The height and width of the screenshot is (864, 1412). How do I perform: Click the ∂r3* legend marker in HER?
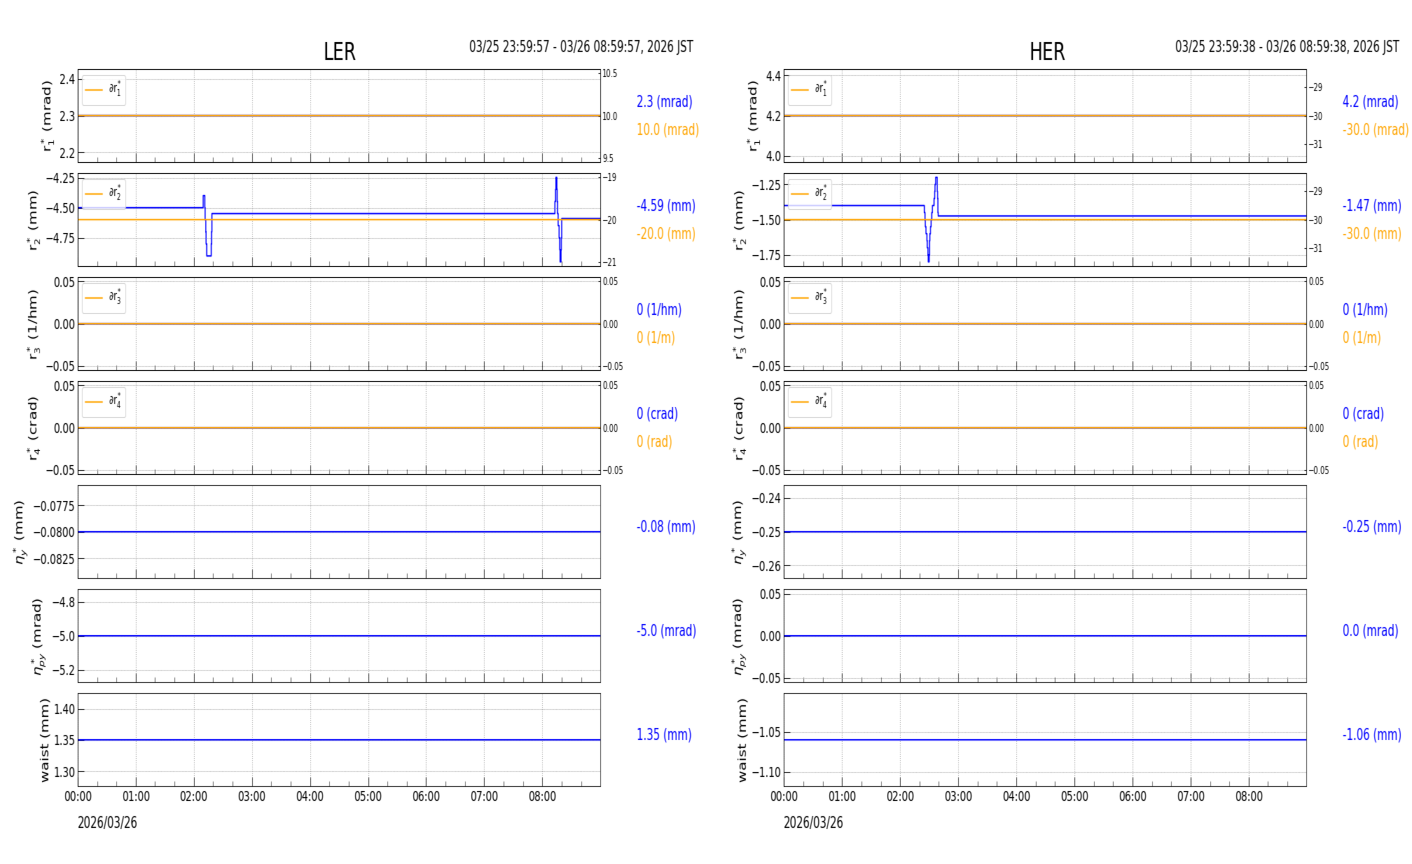800,298
